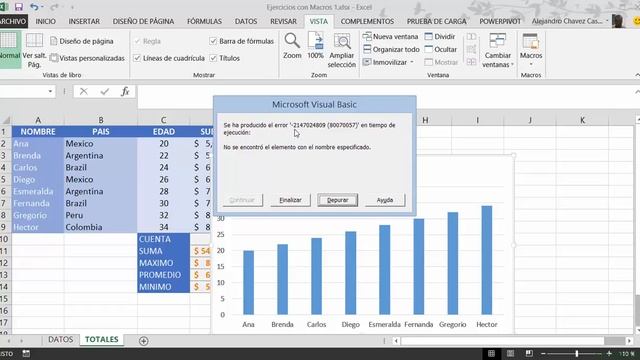
Task: Open the POWERPIVOT tab
Action: pyautogui.click(x=500, y=21)
